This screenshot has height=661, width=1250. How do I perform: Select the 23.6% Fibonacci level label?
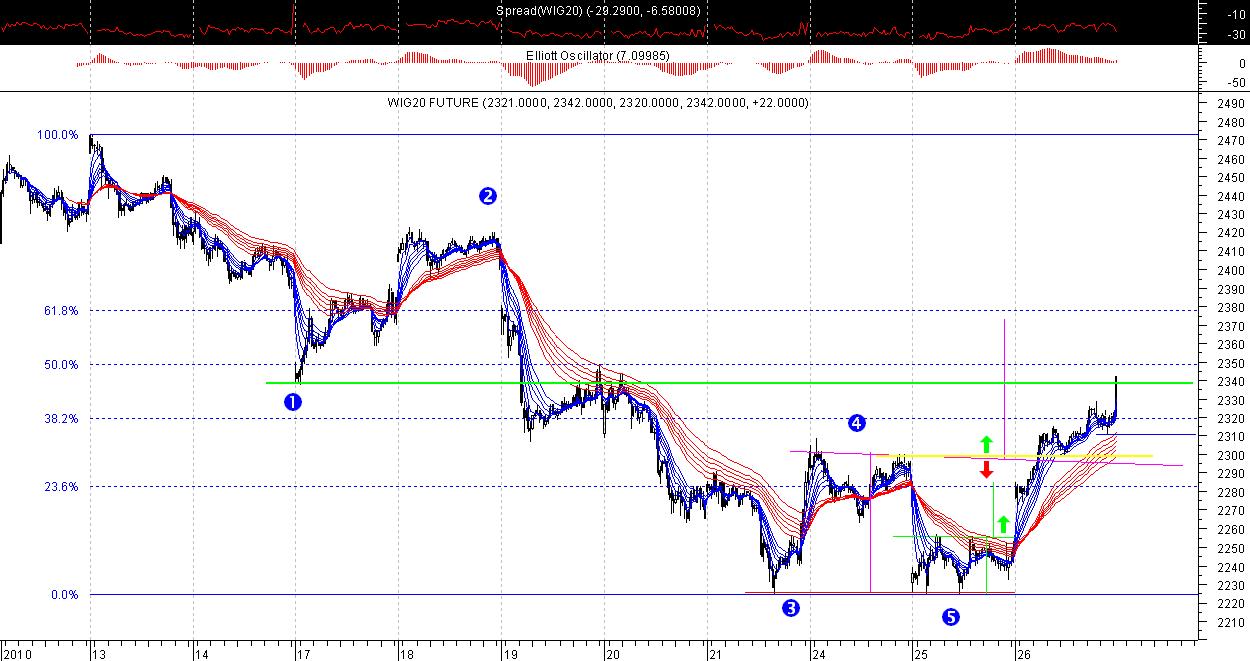(x=61, y=487)
